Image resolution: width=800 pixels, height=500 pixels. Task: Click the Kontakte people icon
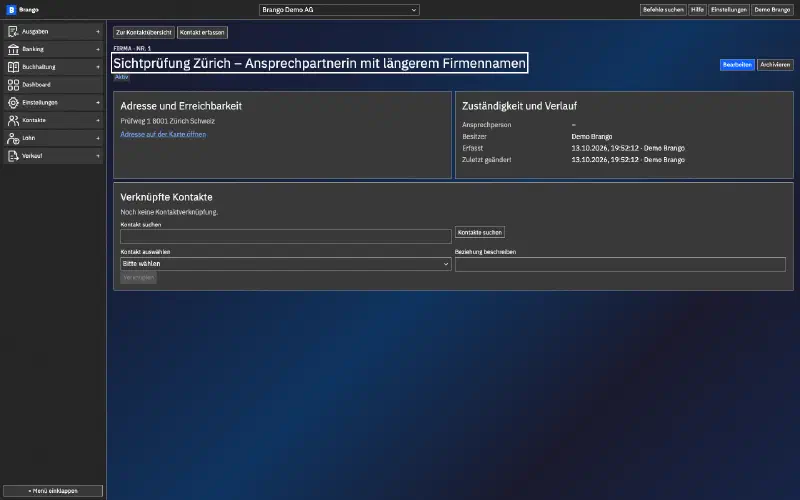click(x=13, y=120)
